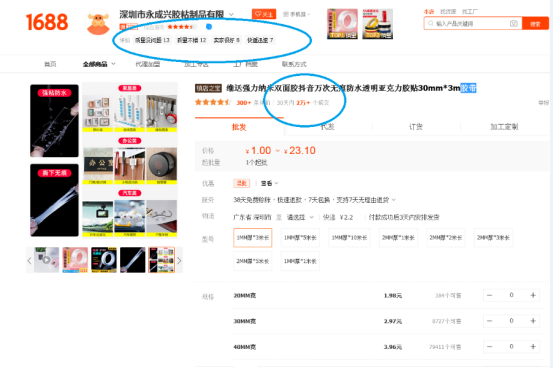This screenshot has width=553, height=368.
Task: Click the 领券 coupon badge
Action: point(242,183)
